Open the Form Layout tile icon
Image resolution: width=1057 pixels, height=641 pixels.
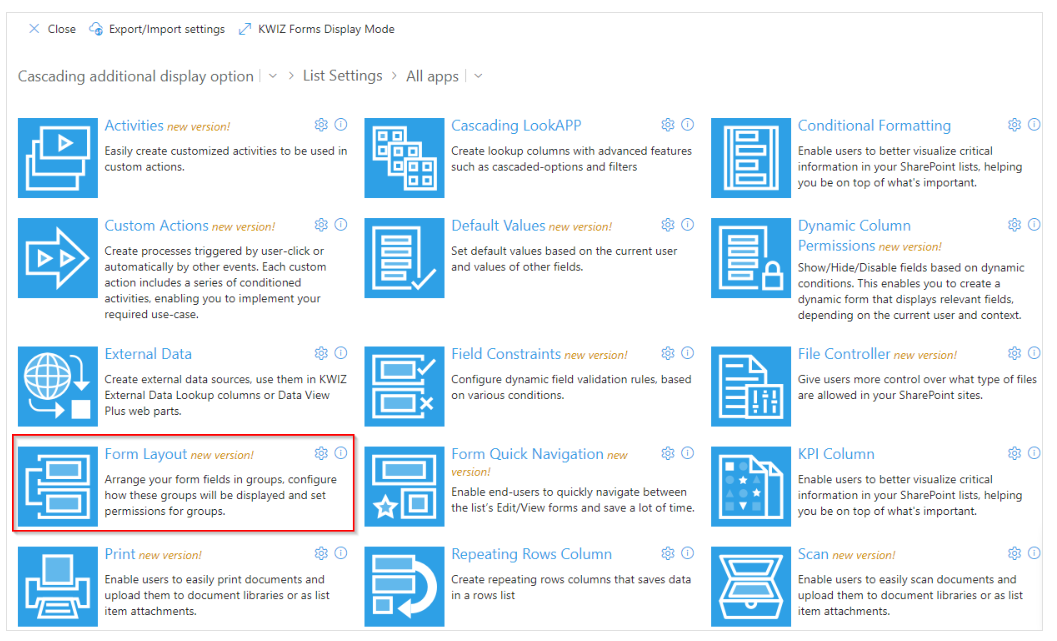(57, 486)
